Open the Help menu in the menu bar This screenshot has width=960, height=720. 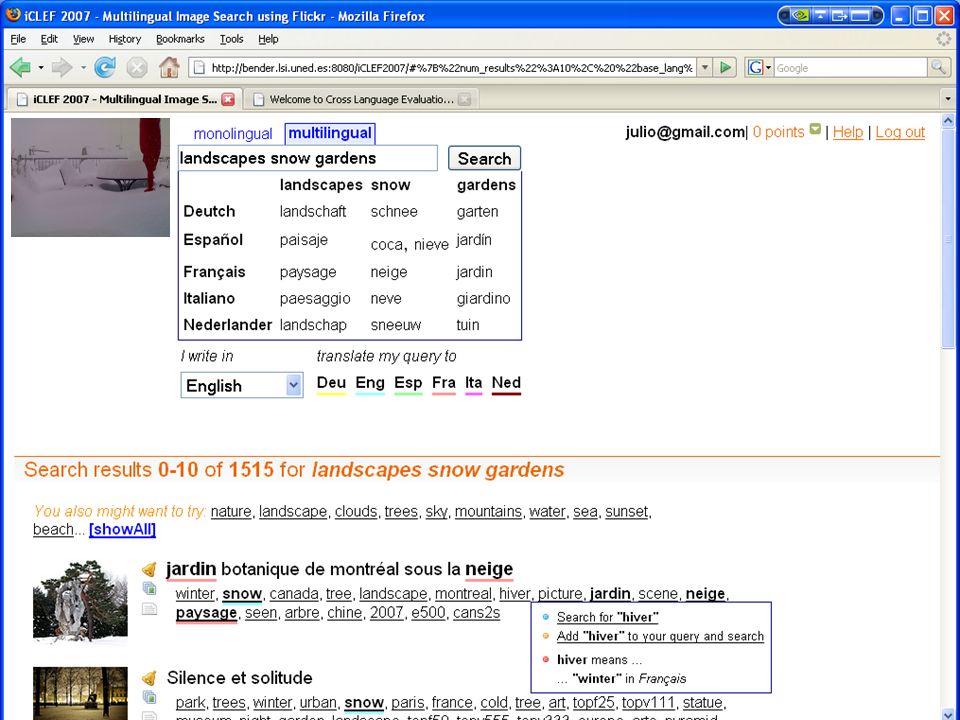(268, 39)
